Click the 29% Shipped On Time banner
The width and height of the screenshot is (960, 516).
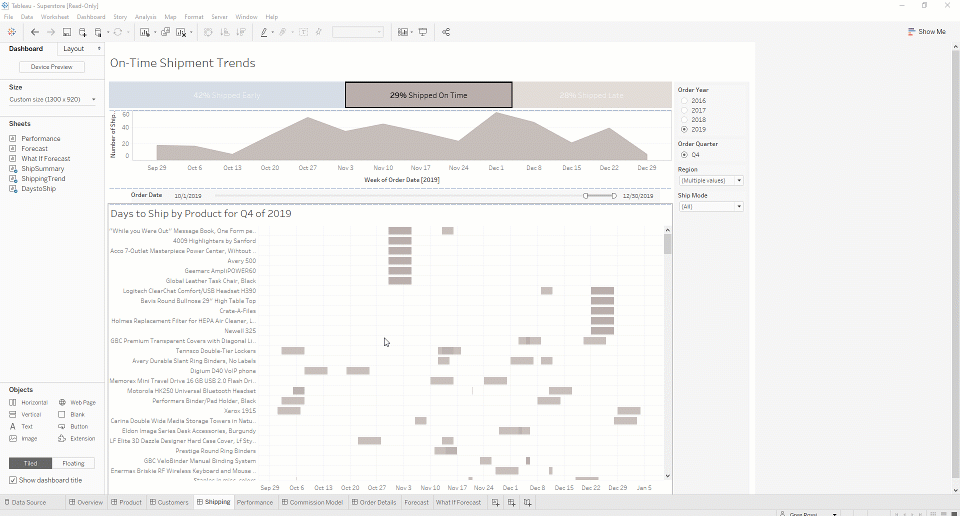point(429,95)
